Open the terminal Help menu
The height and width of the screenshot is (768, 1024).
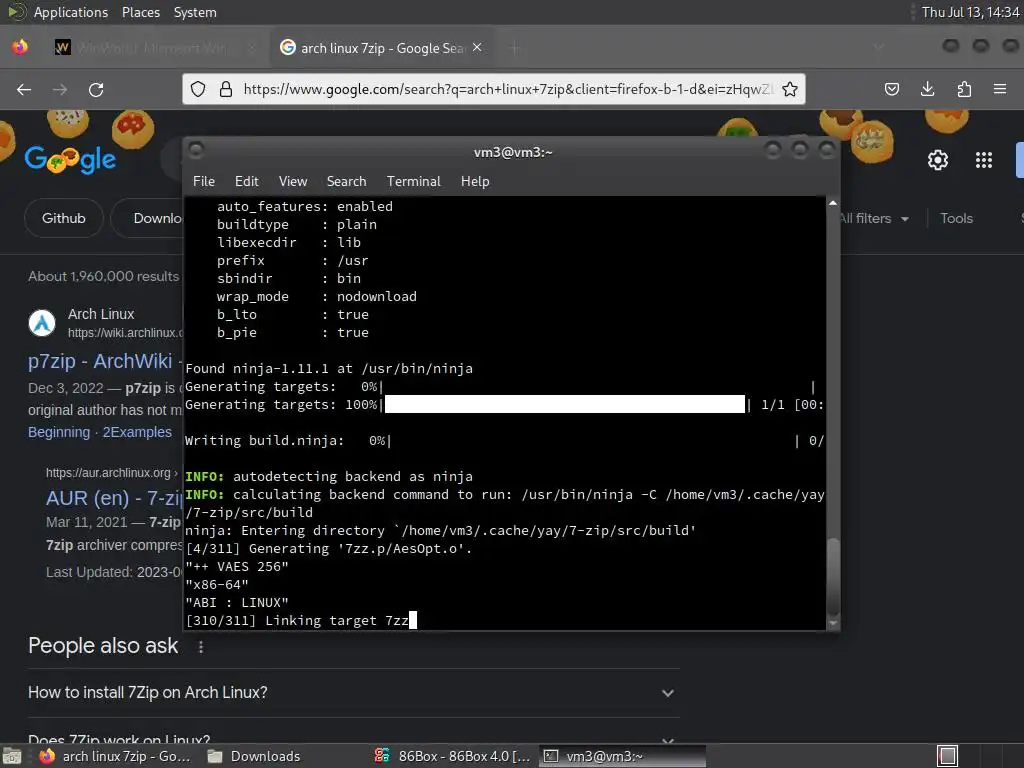475,182
